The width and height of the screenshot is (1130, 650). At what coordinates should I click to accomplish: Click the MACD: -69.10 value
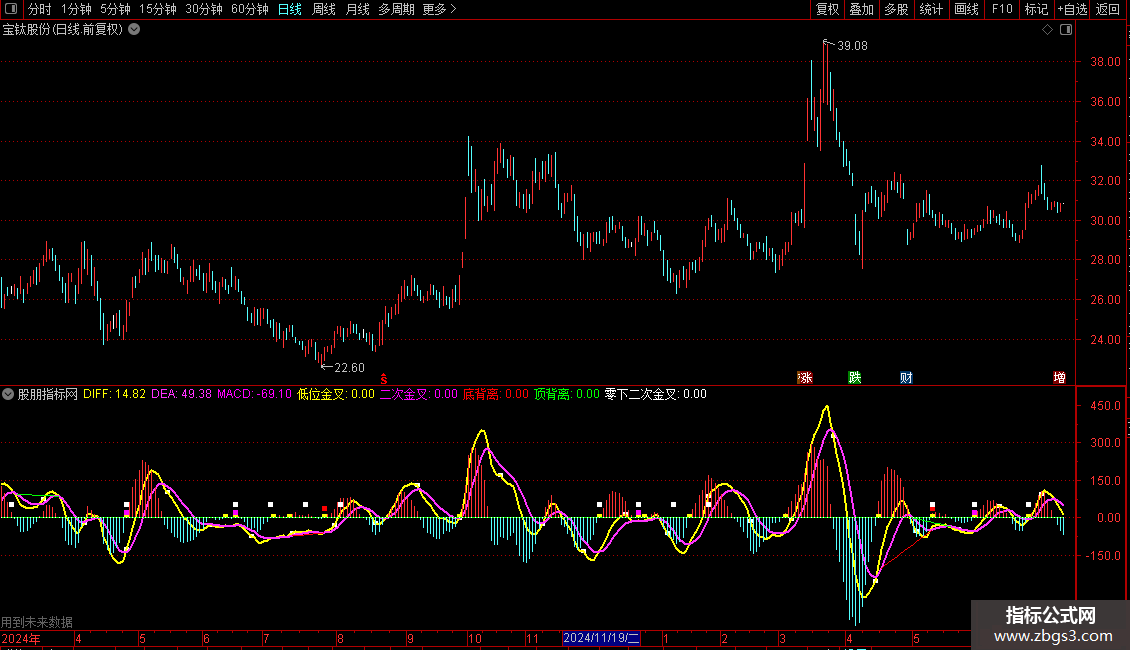(254, 394)
